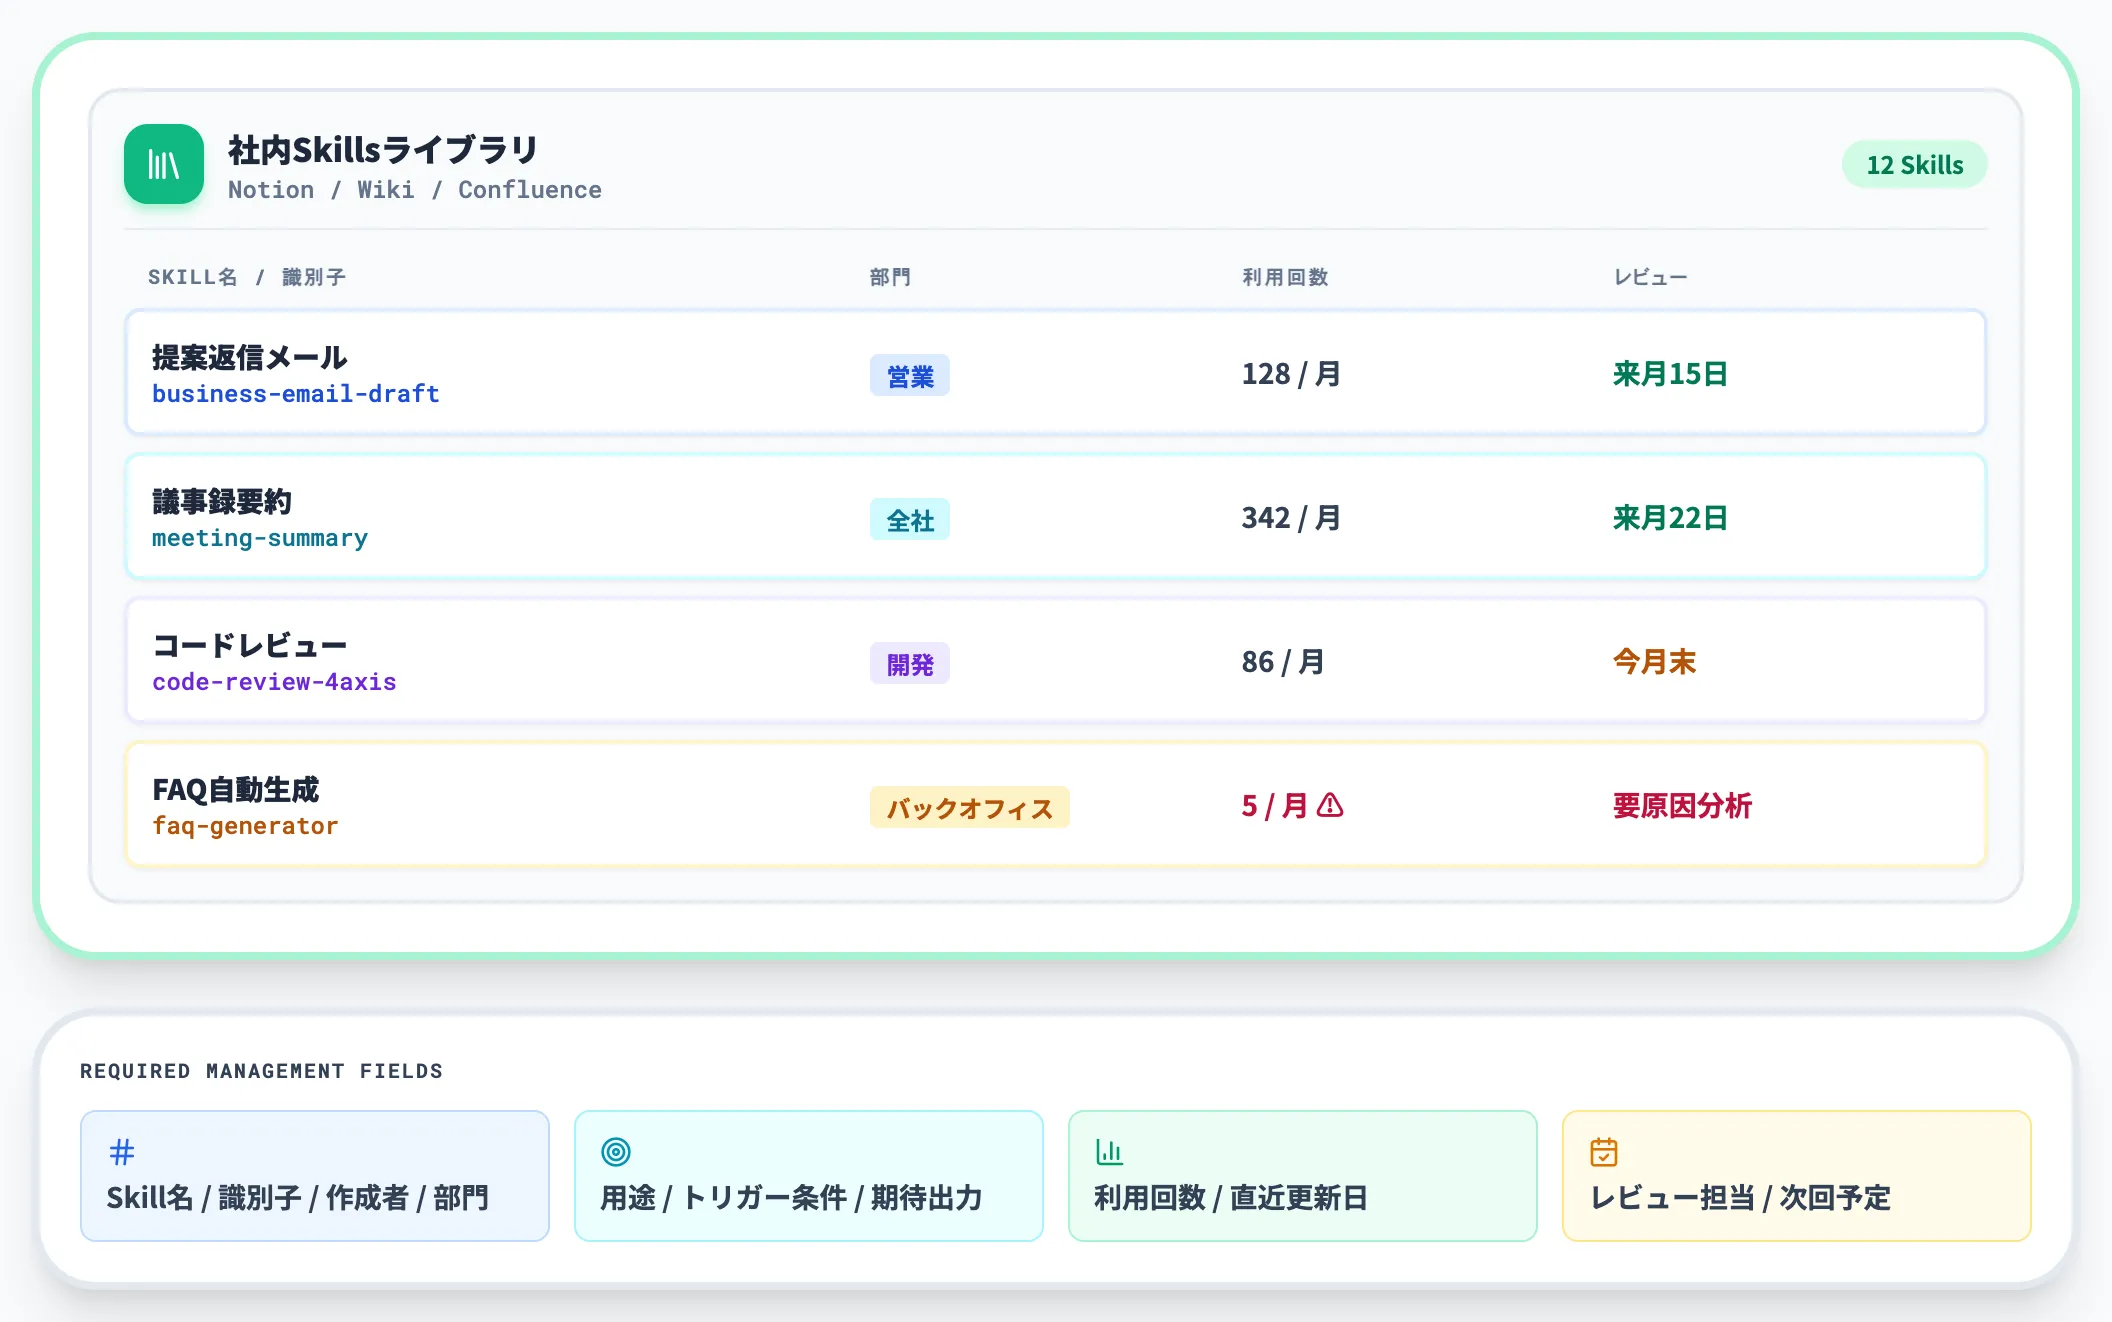2112x1322 pixels.
Task: Select the 利用回数 / 直近更新日 card
Action: click(x=1303, y=1176)
